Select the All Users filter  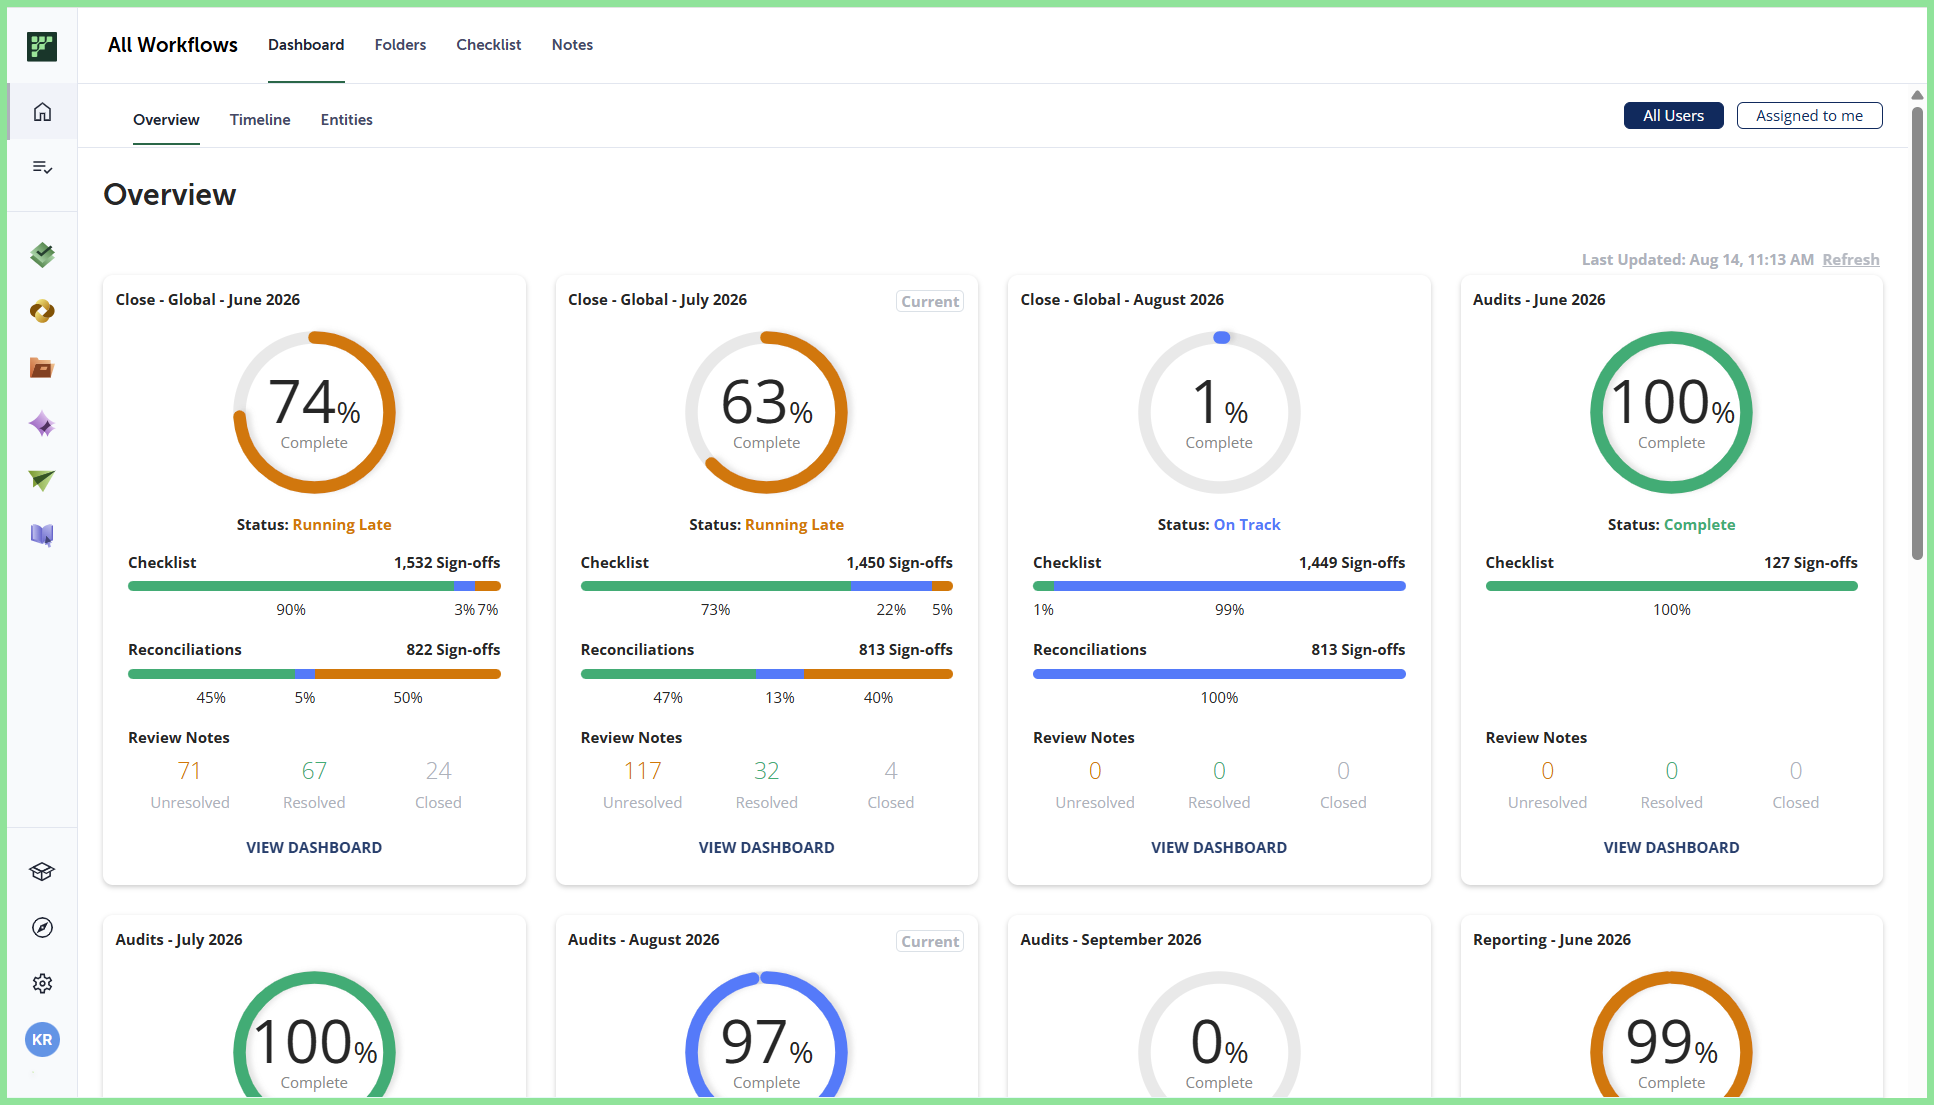pos(1673,116)
